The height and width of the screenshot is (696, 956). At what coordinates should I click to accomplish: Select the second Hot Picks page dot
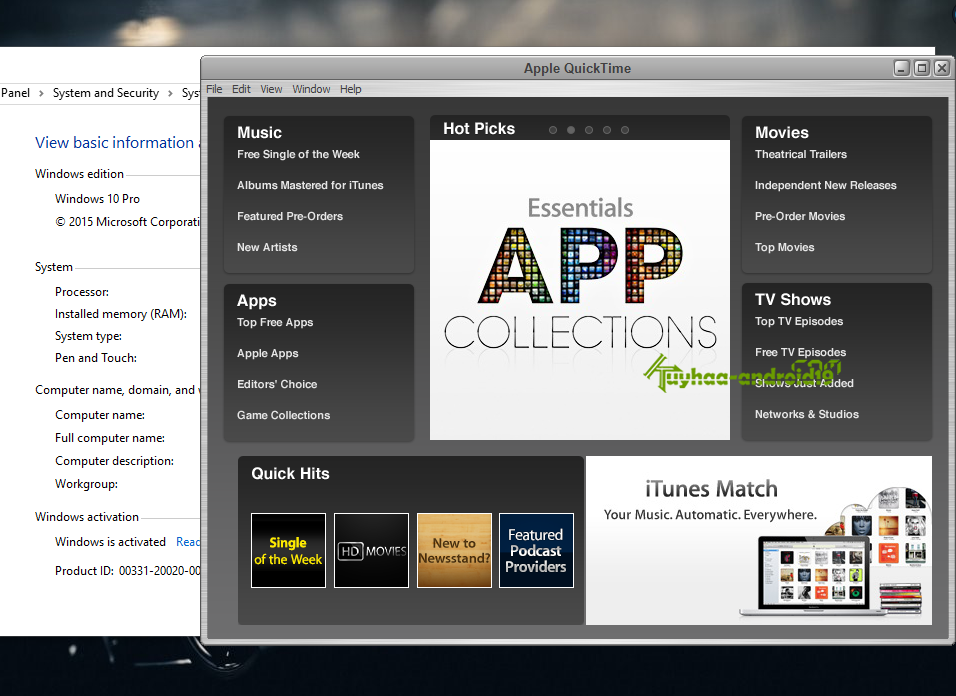pos(571,130)
